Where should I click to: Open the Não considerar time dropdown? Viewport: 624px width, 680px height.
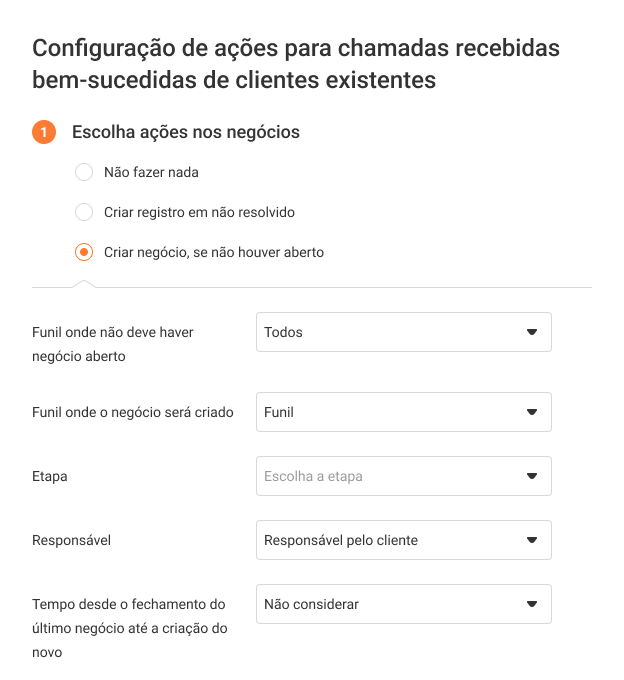tap(390, 604)
